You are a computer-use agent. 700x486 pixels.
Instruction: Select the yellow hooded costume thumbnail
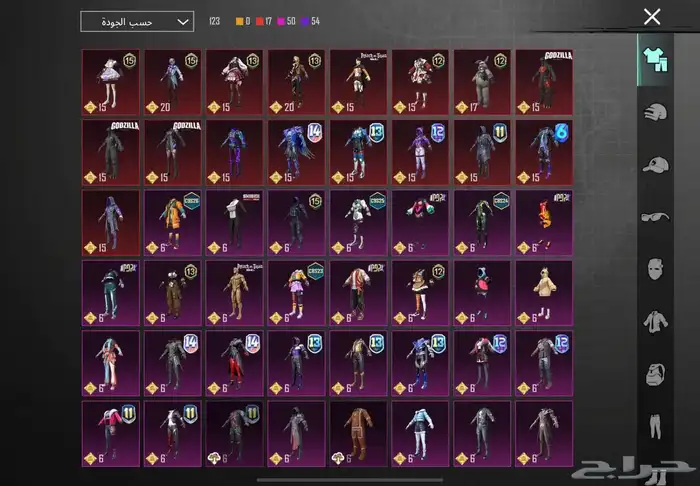[544, 292]
